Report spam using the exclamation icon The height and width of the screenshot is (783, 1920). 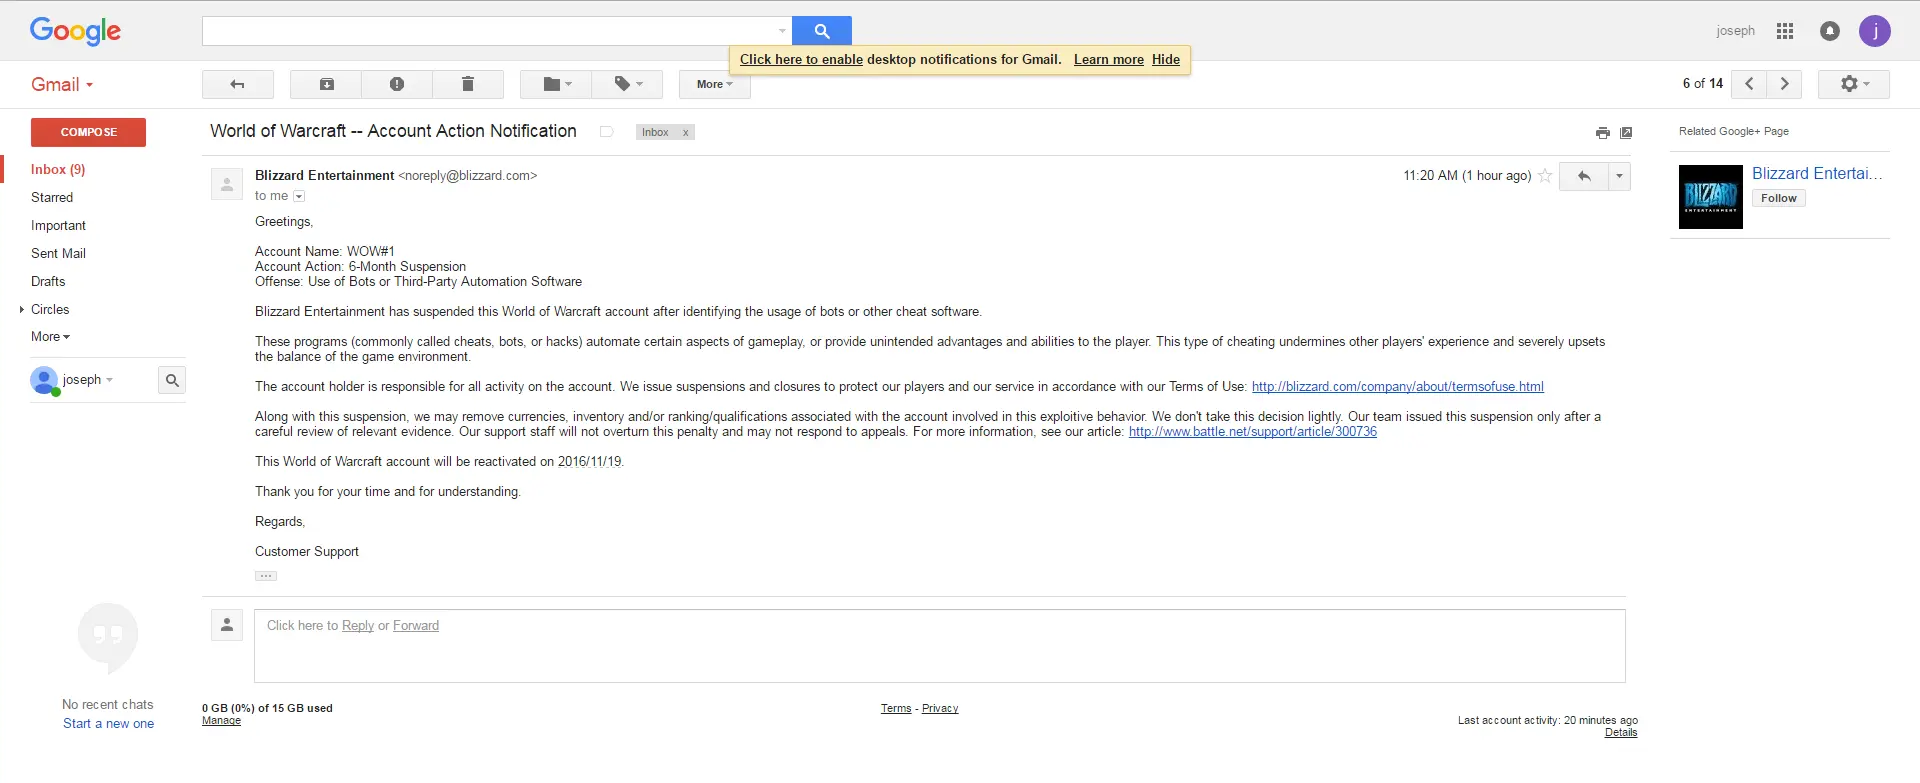click(397, 85)
